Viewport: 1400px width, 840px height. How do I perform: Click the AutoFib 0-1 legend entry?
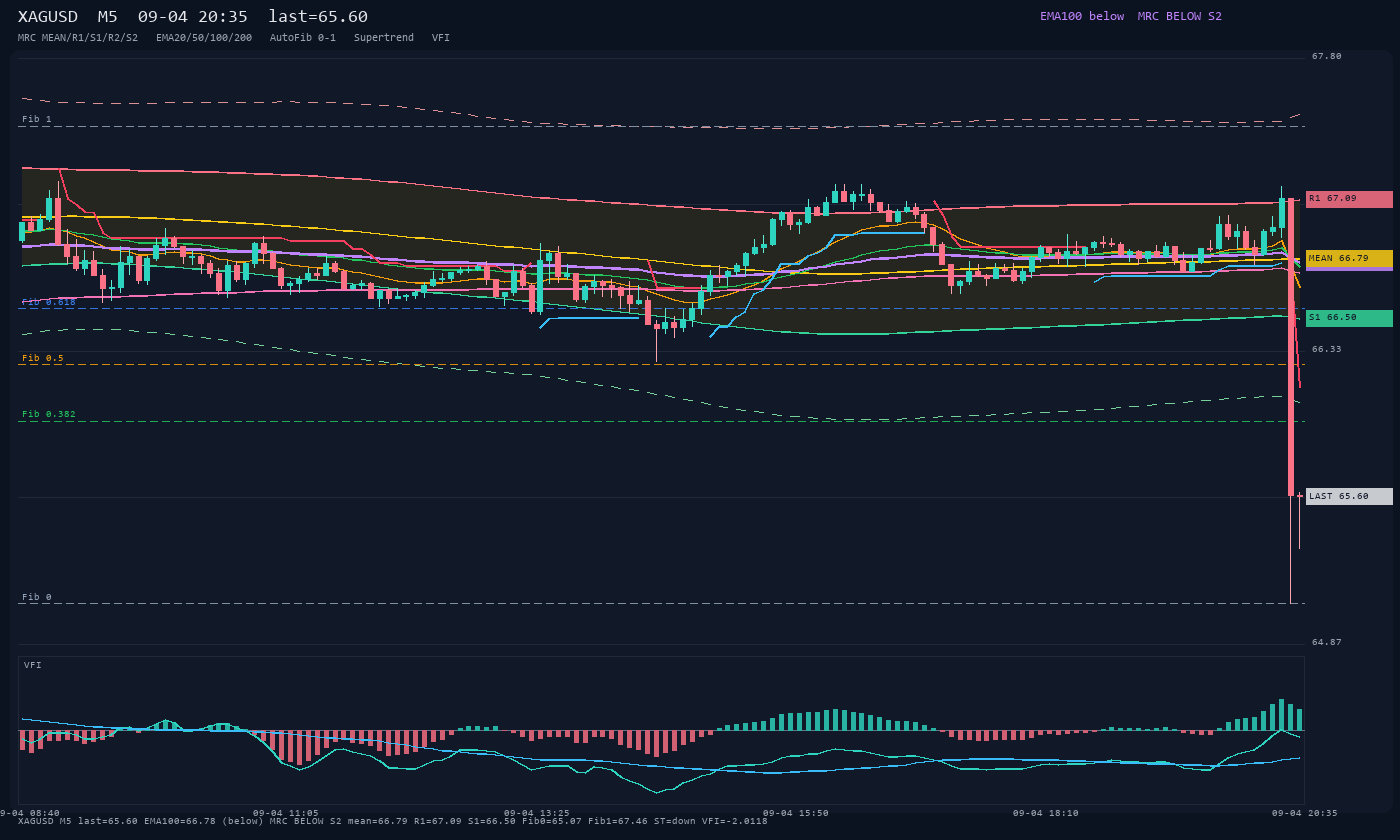(303, 38)
